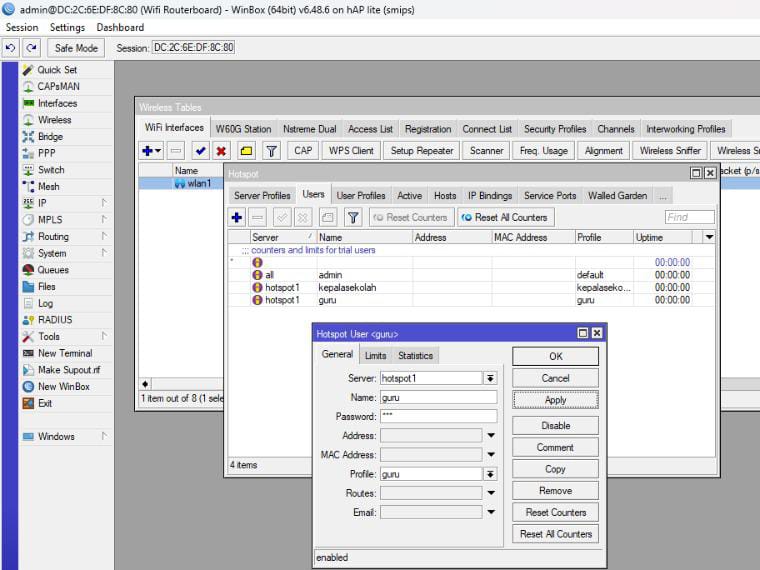Open CAPsMAN menu item
Viewport: 760px width, 570px height.
(58, 86)
